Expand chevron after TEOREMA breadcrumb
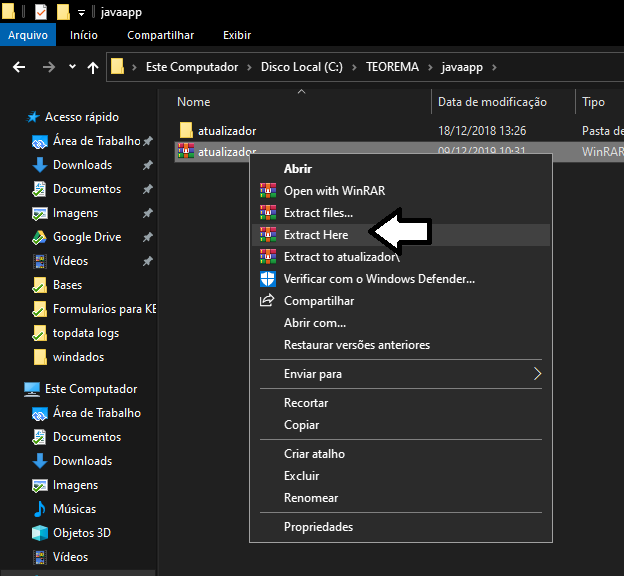624x576 pixels. coord(430,67)
